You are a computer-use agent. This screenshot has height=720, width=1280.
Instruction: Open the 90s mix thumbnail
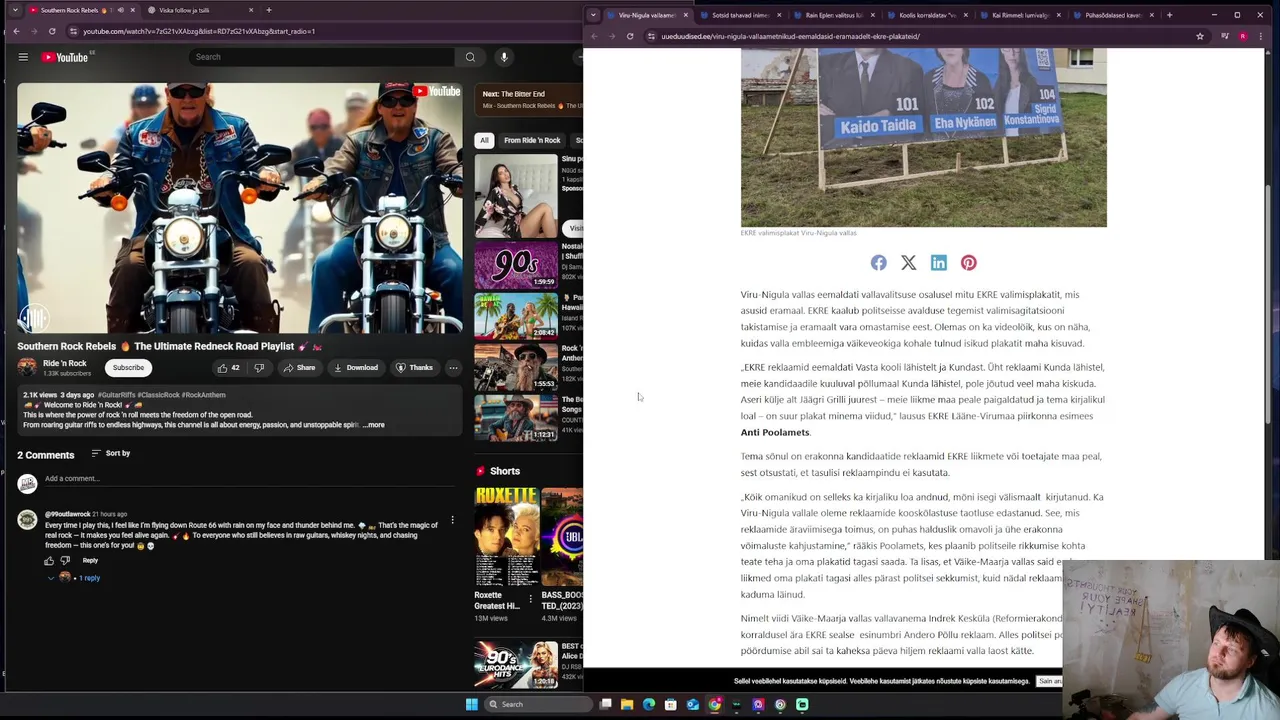pos(516,265)
